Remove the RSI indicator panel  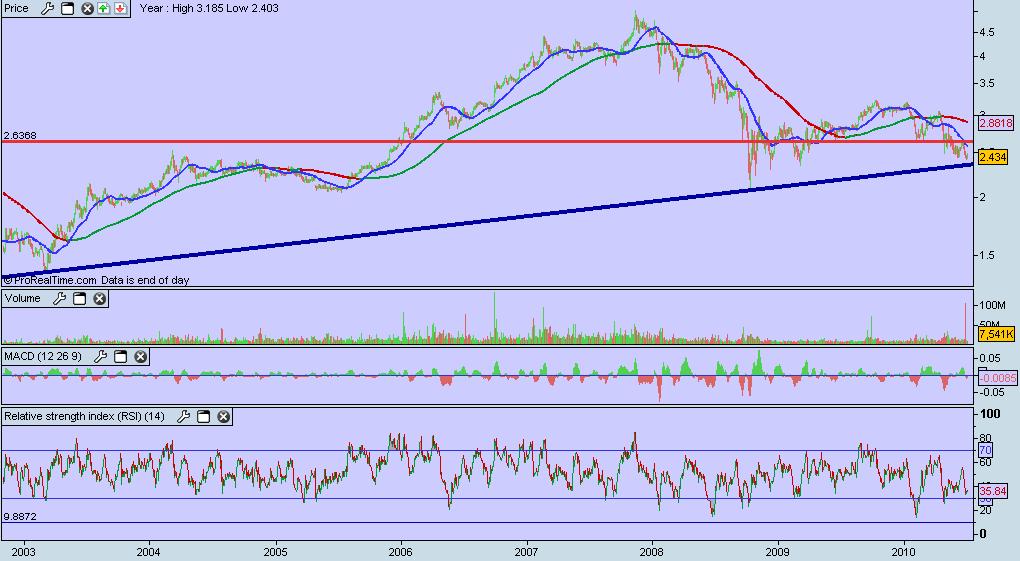pyautogui.click(x=224, y=417)
